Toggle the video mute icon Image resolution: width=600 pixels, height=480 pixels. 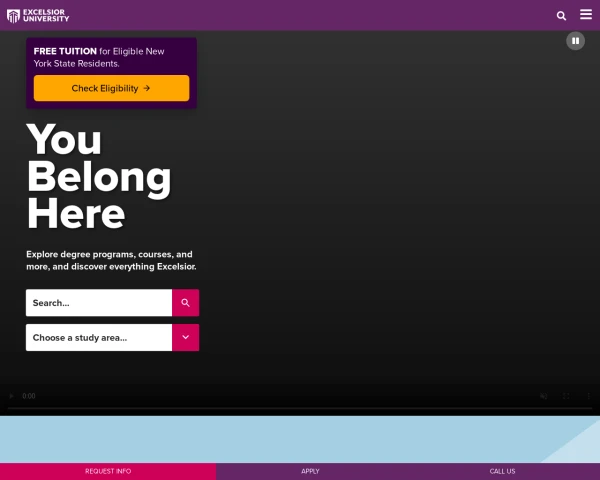[543, 396]
